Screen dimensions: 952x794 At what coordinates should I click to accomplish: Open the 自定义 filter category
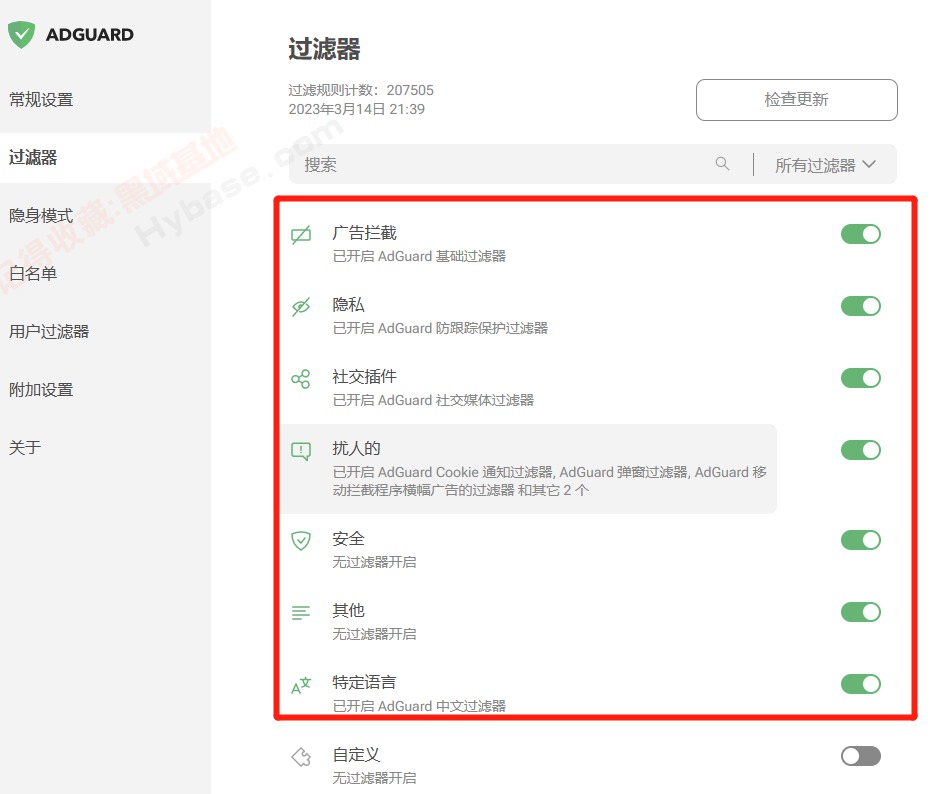coord(528,765)
